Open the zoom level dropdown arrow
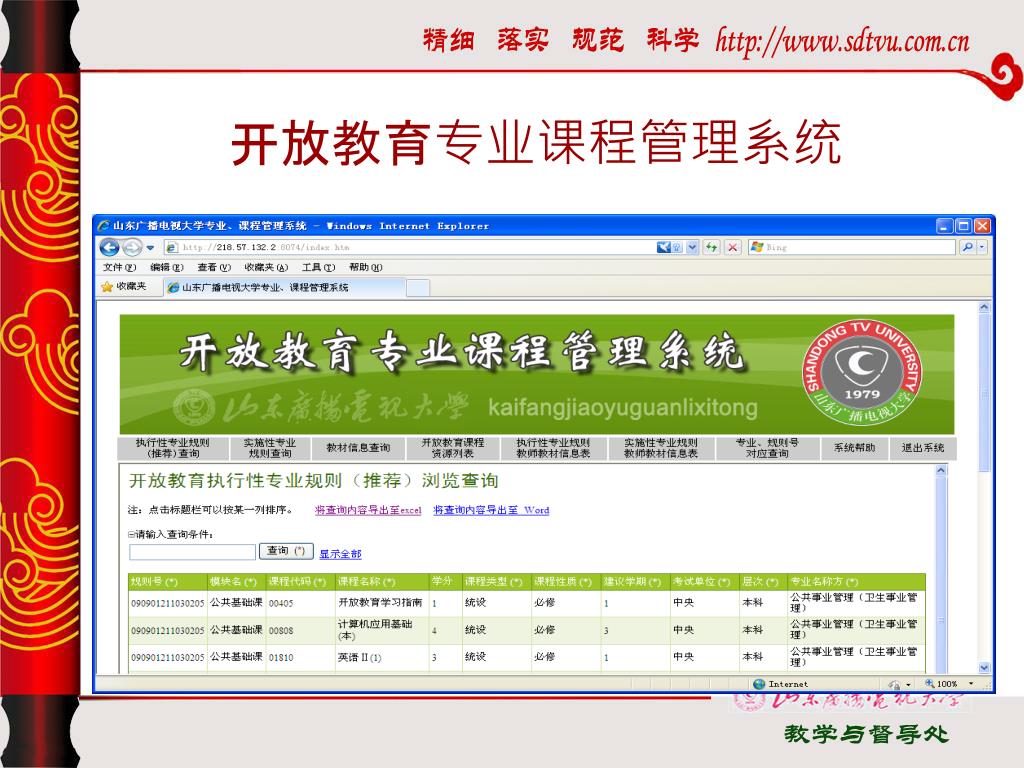 click(971, 684)
